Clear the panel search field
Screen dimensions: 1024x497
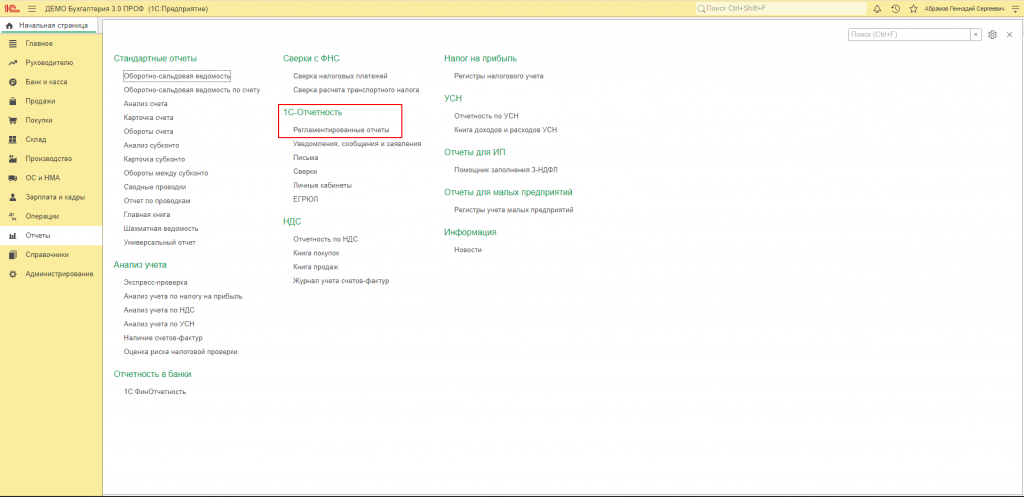(976, 35)
